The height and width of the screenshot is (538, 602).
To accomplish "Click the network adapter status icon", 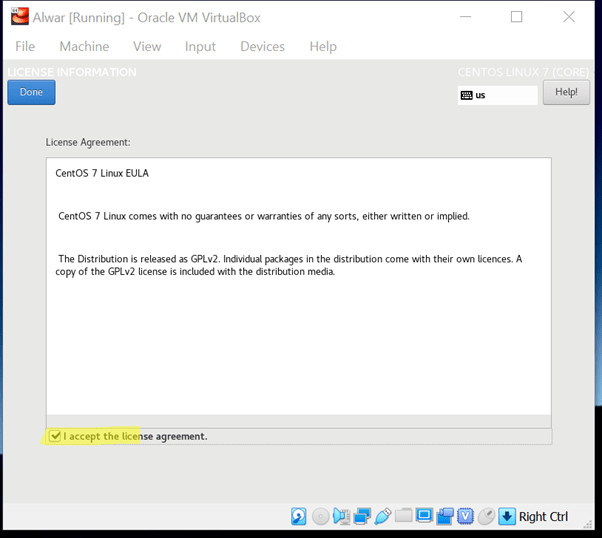I will point(362,516).
